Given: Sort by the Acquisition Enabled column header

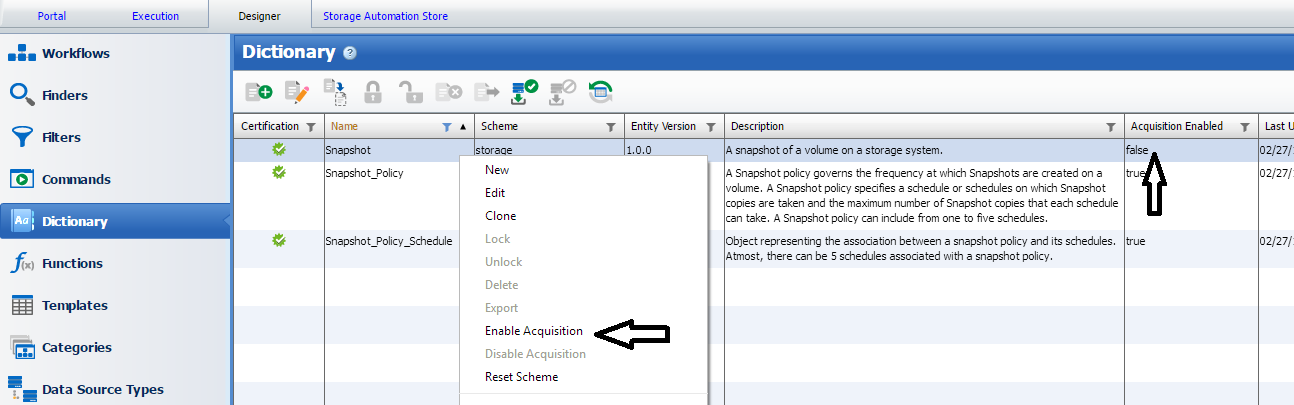Looking at the screenshot, I should [1176, 127].
